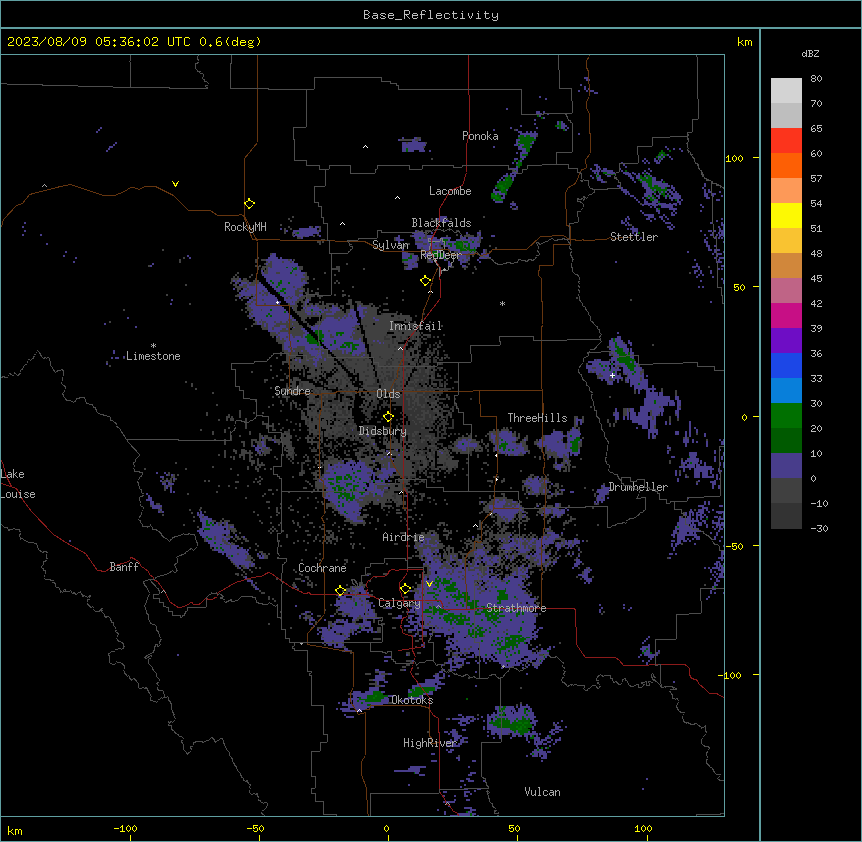
Task: Click the HighRiver label
Action: coord(430,743)
